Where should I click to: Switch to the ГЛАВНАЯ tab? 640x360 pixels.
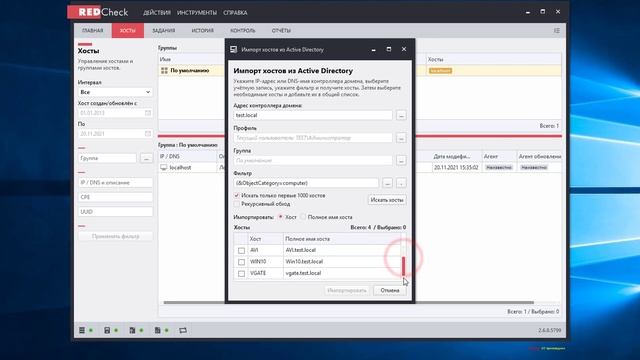pos(93,31)
